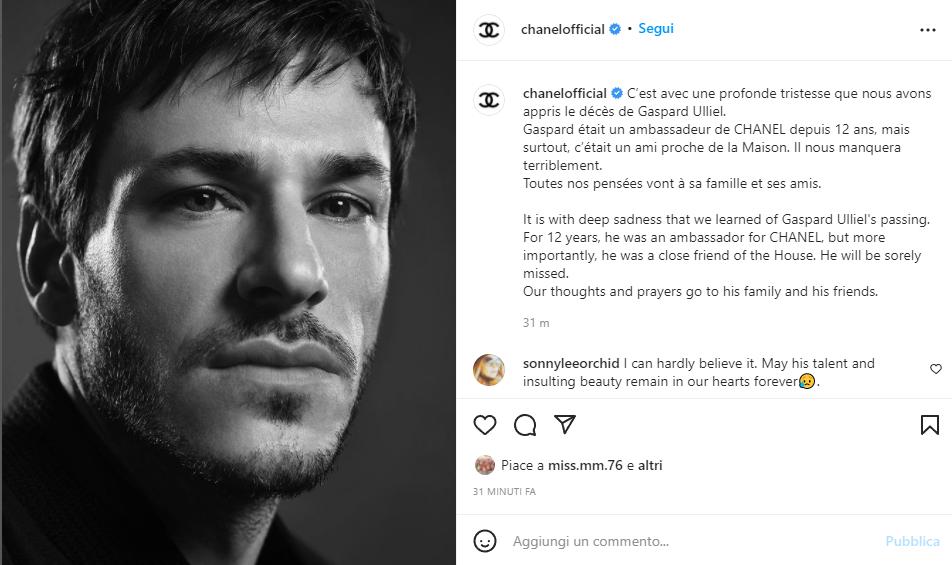Open sonnyleeorchid username link

(571, 364)
